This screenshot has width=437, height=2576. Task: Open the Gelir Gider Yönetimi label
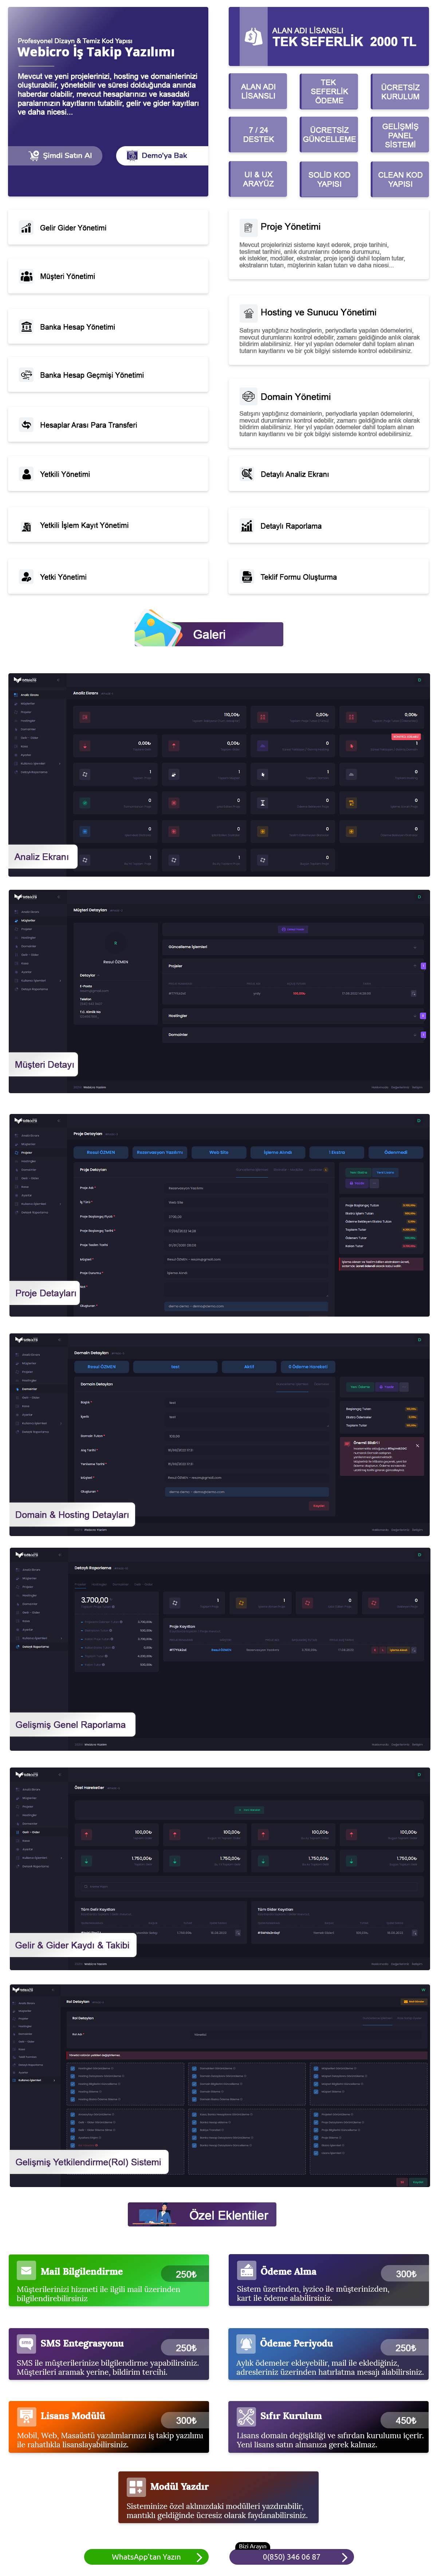73,228
